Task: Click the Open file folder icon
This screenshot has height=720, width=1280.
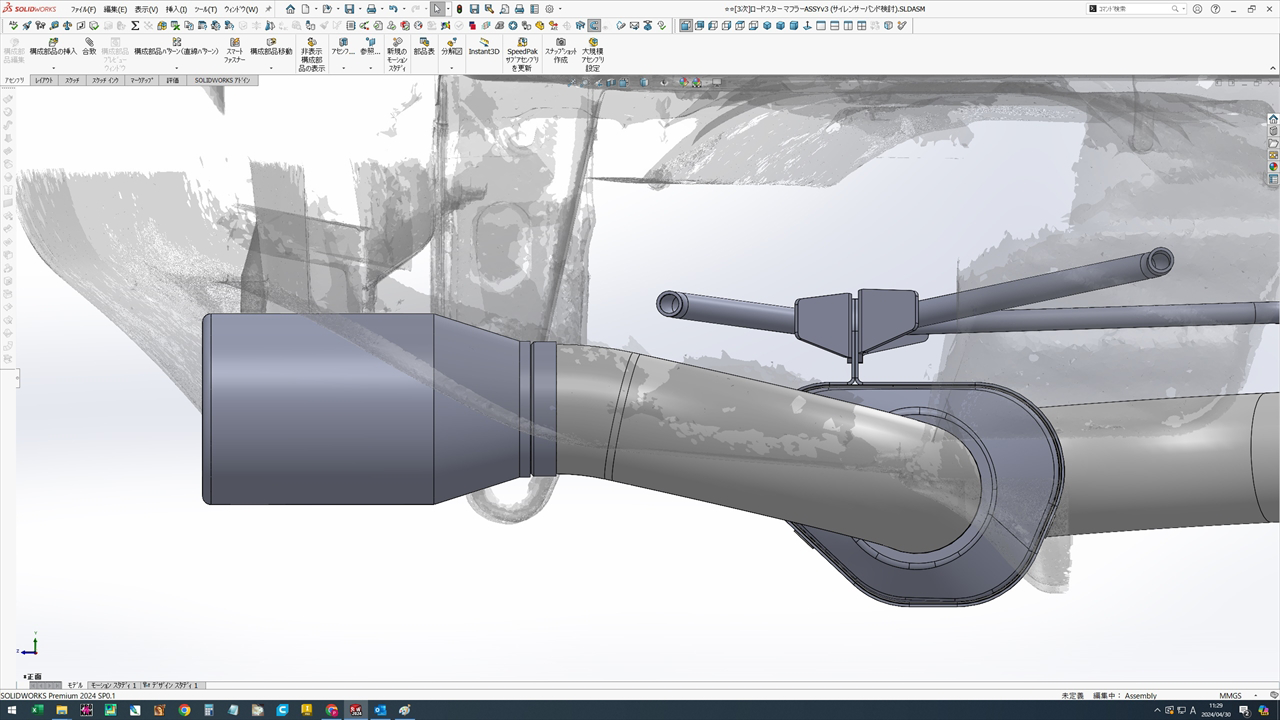Action: (x=327, y=9)
